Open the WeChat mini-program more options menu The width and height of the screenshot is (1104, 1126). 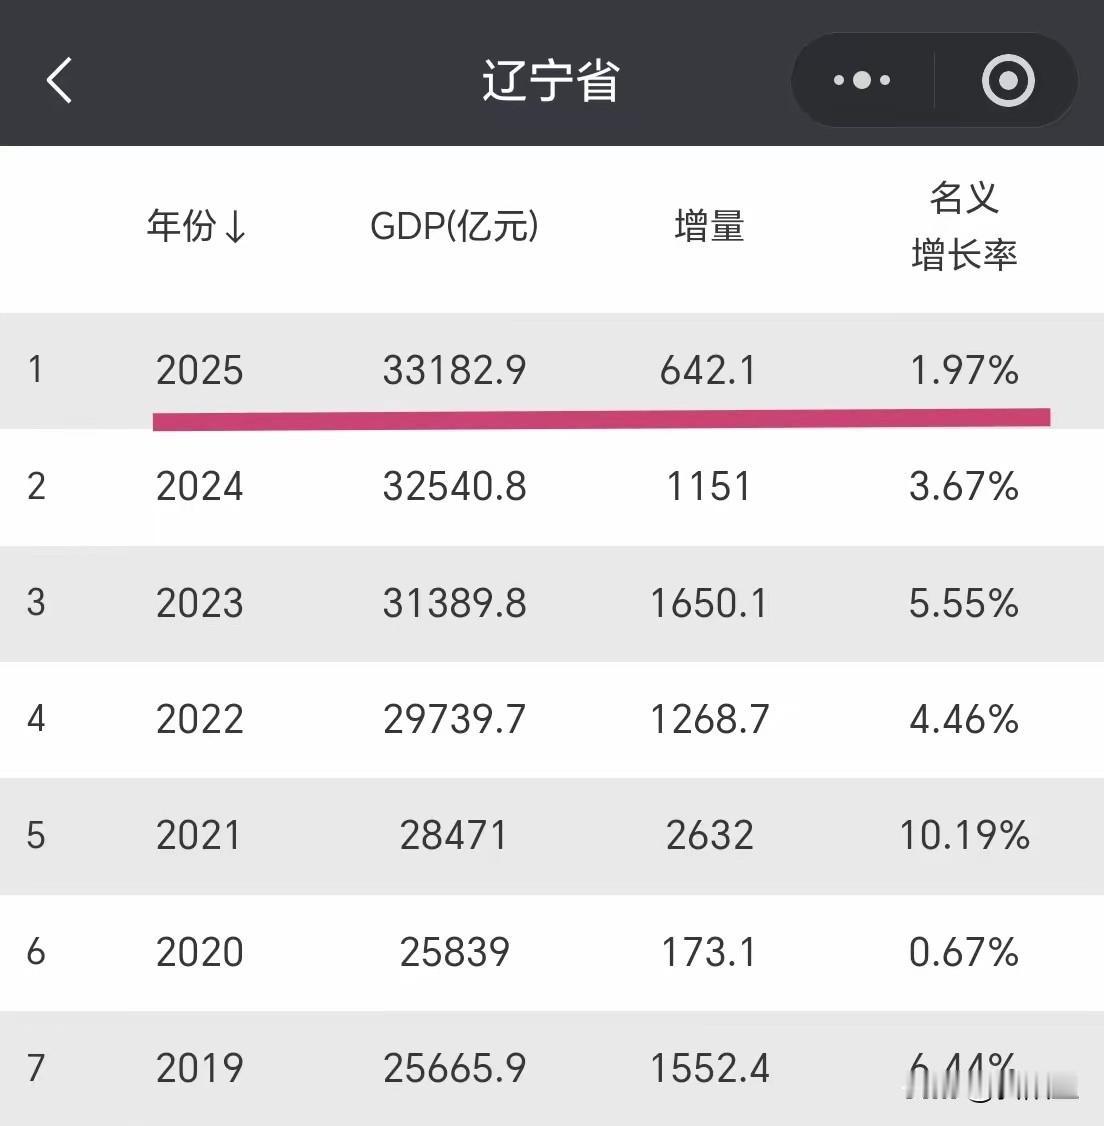click(861, 80)
